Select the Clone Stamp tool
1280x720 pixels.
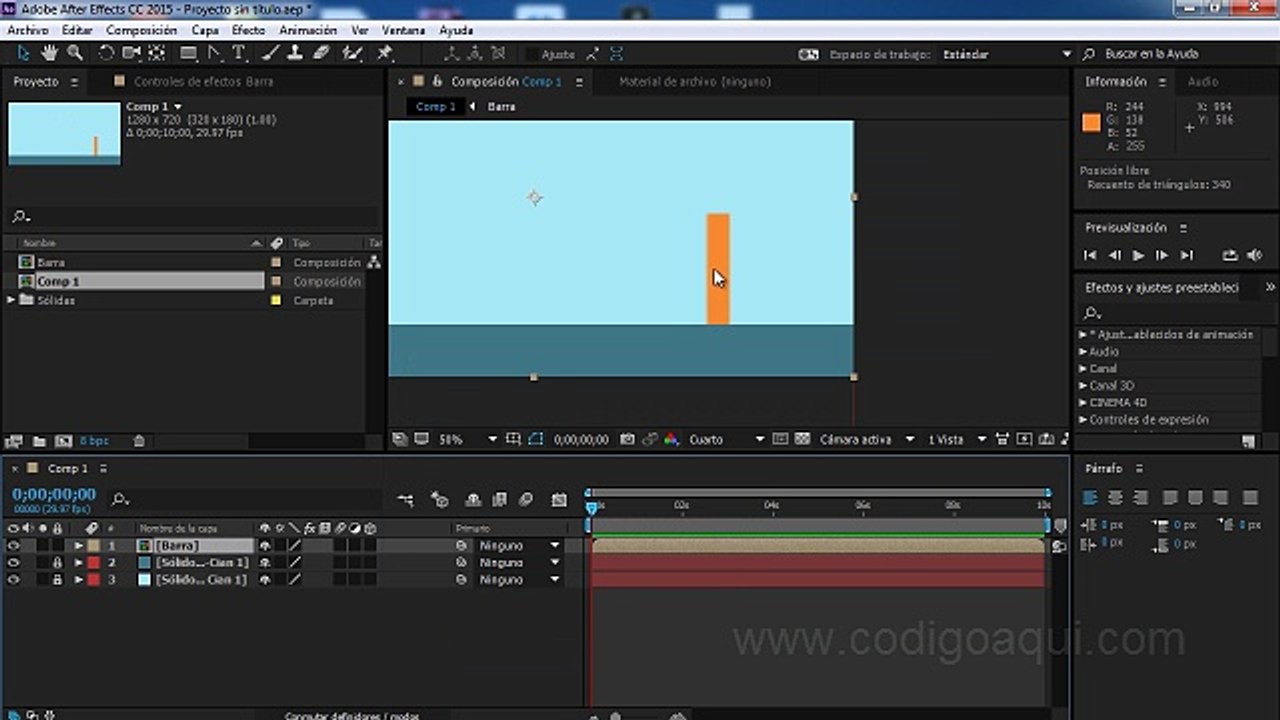coord(295,53)
